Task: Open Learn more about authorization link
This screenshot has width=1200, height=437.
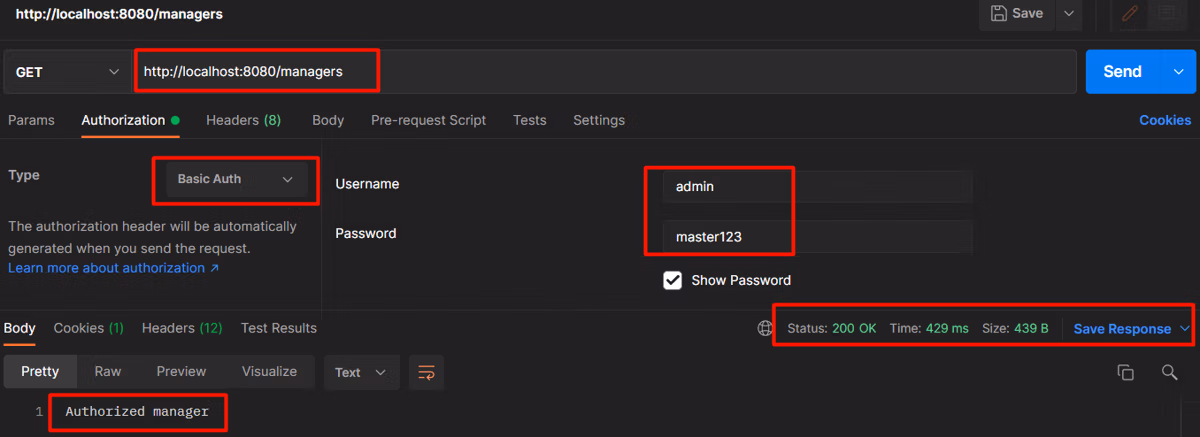Action: tap(114, 268)
